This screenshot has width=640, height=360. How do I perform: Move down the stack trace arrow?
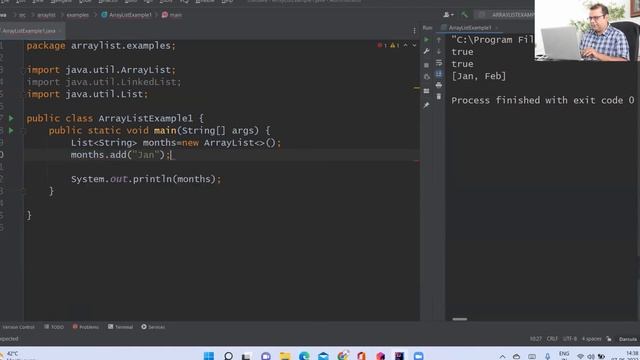[439, 51]
